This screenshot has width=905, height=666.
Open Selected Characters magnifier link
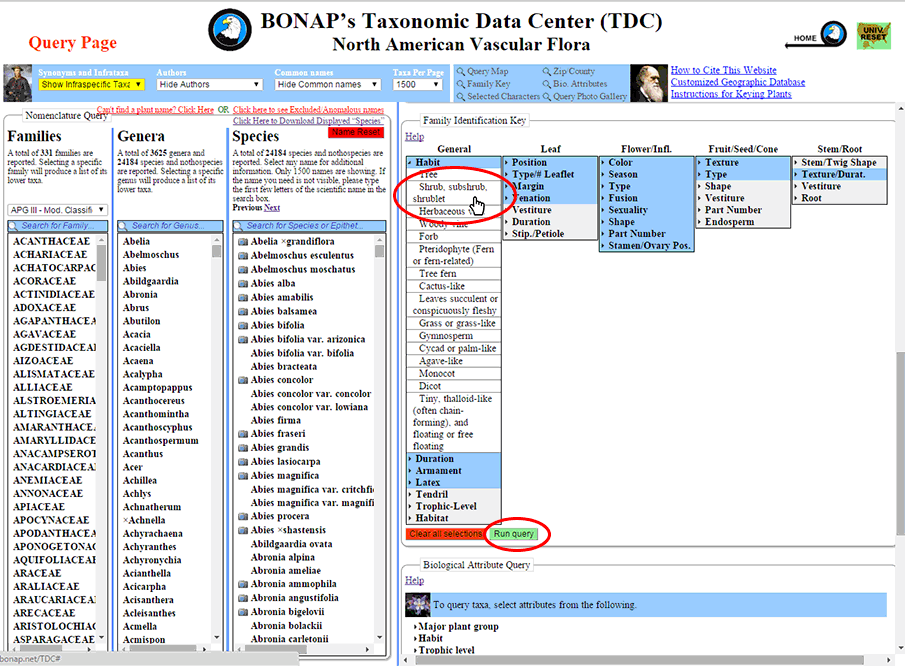[x=498, y=96]
